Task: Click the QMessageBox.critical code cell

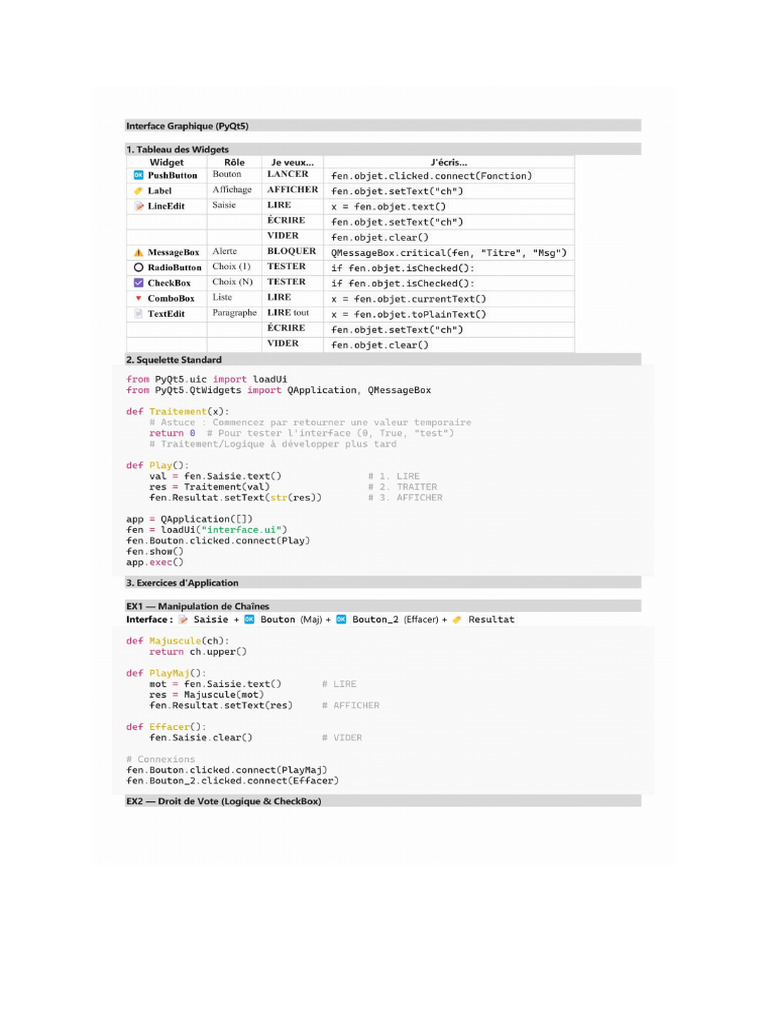Action: coord(449,253)
